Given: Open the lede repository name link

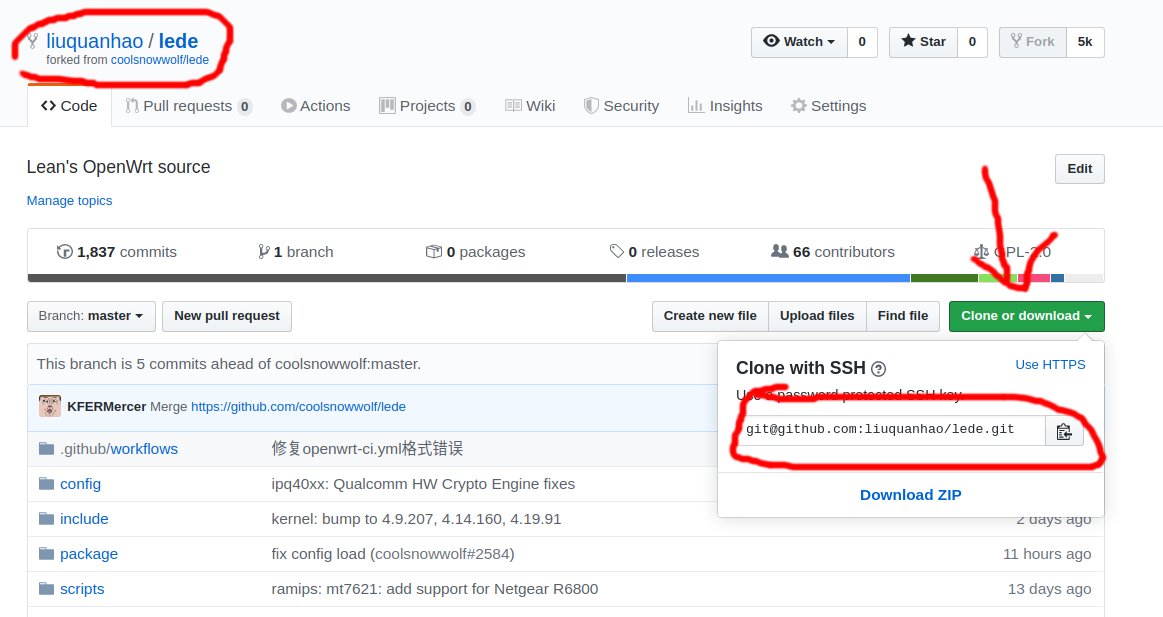Looking at the screenshot, I should (x=178, y=41).
